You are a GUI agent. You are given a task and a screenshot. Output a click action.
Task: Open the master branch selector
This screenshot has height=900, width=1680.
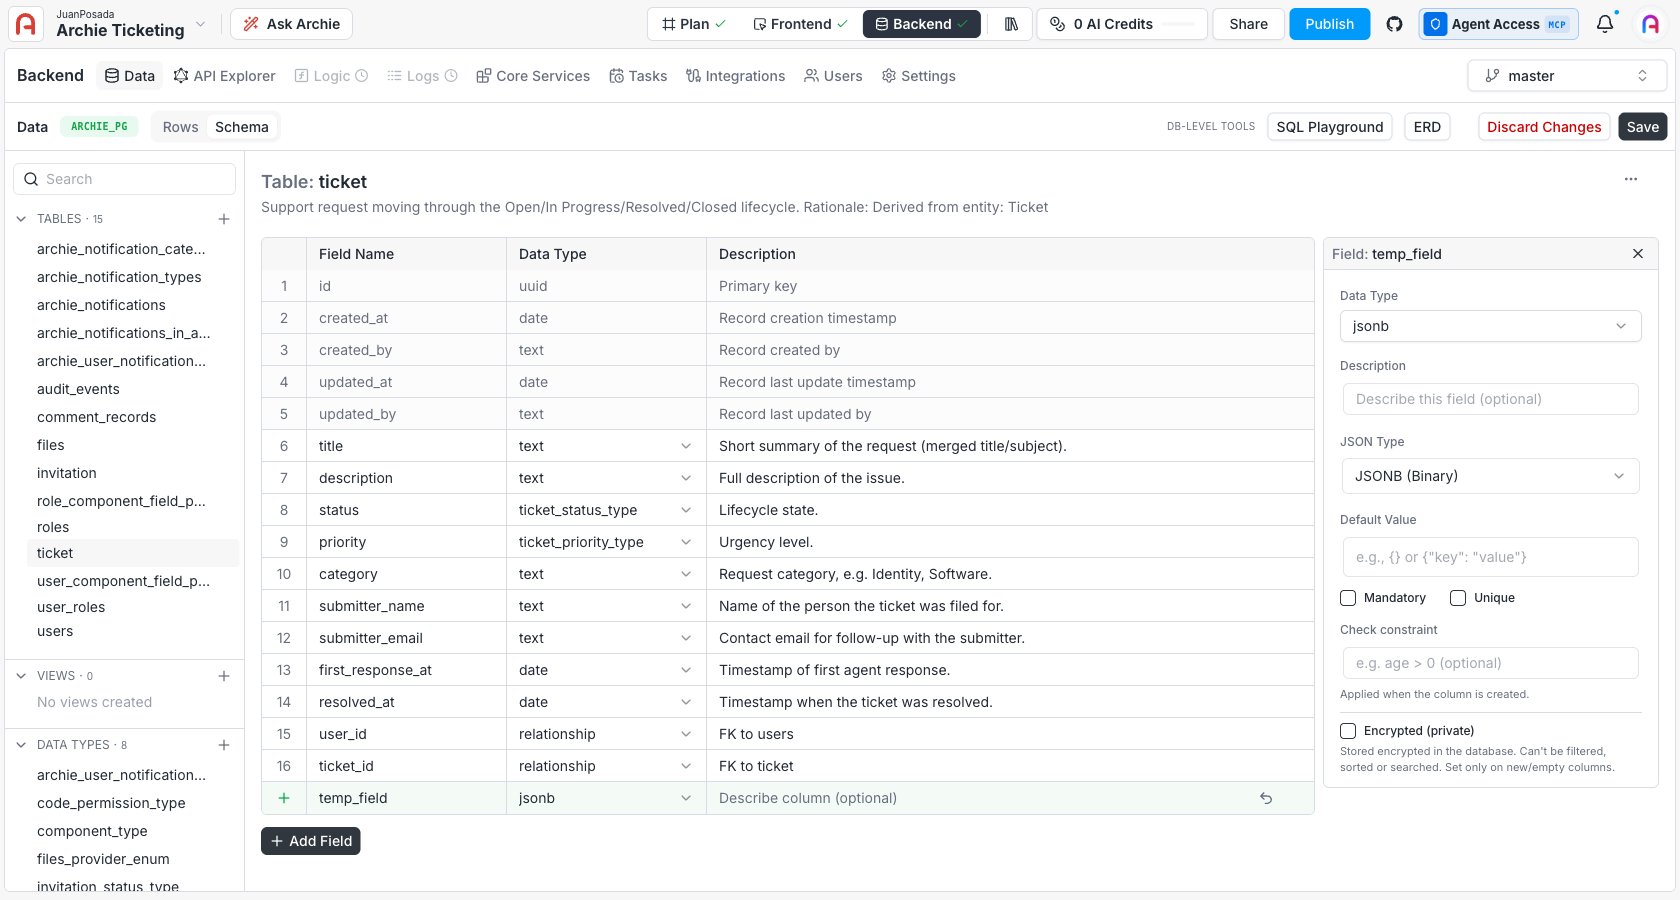(x=1567, y=76)
